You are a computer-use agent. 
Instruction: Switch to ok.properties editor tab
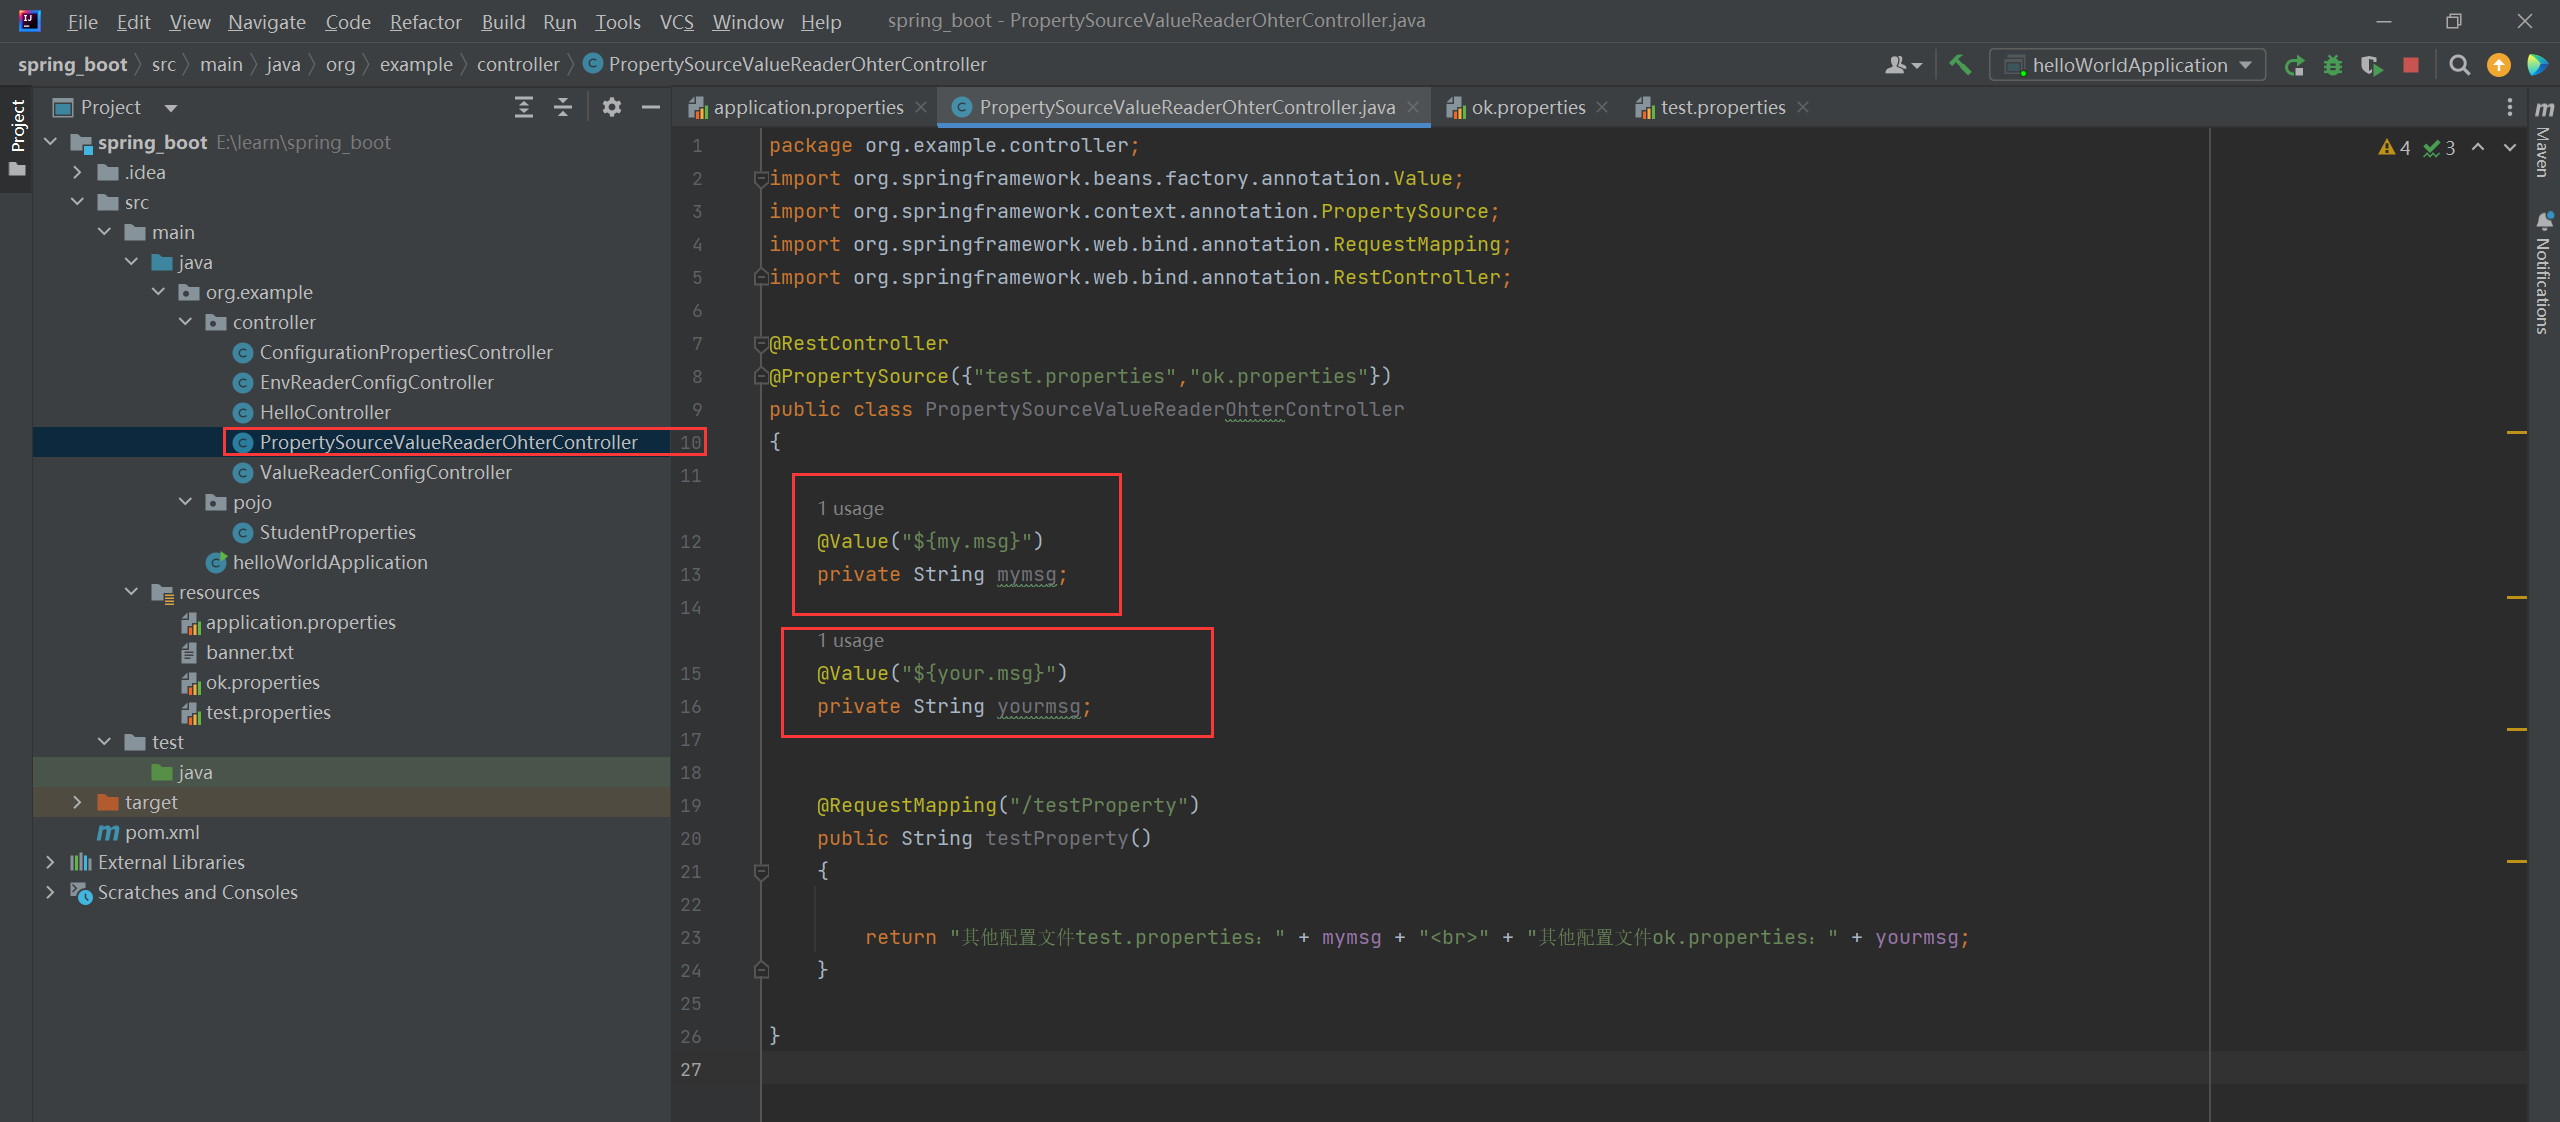pyautogui.click(x=1527, y=107)
